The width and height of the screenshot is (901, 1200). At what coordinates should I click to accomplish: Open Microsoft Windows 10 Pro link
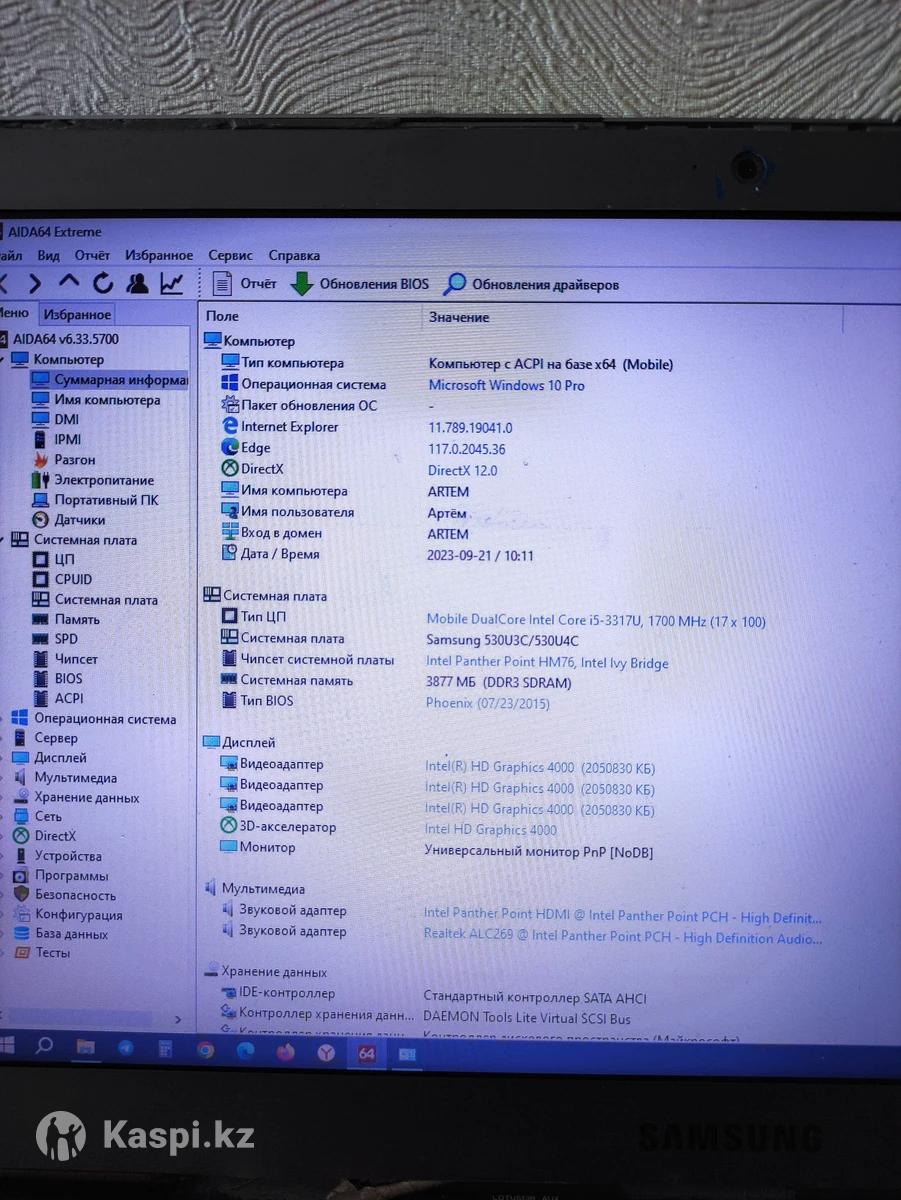coord(507,385)
